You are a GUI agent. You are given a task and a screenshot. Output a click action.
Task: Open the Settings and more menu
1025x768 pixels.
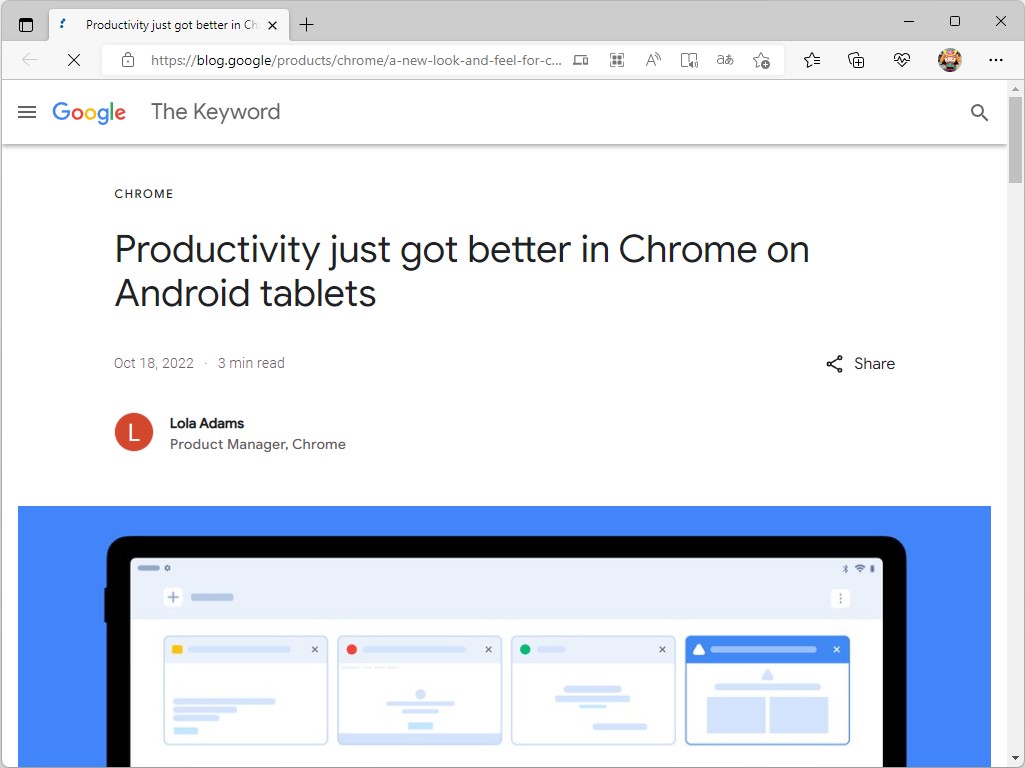(x=996, y=60)
